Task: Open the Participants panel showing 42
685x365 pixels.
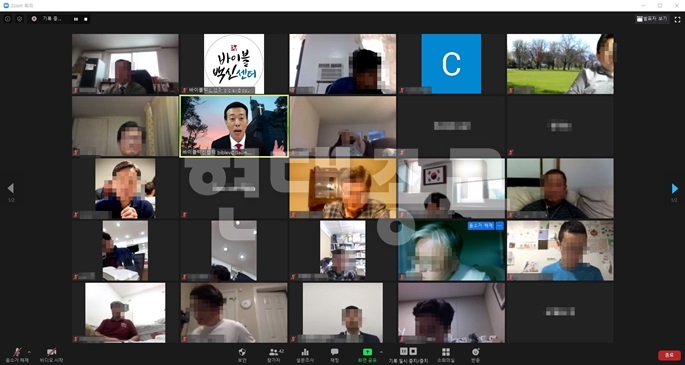Action: coord(274,355)
